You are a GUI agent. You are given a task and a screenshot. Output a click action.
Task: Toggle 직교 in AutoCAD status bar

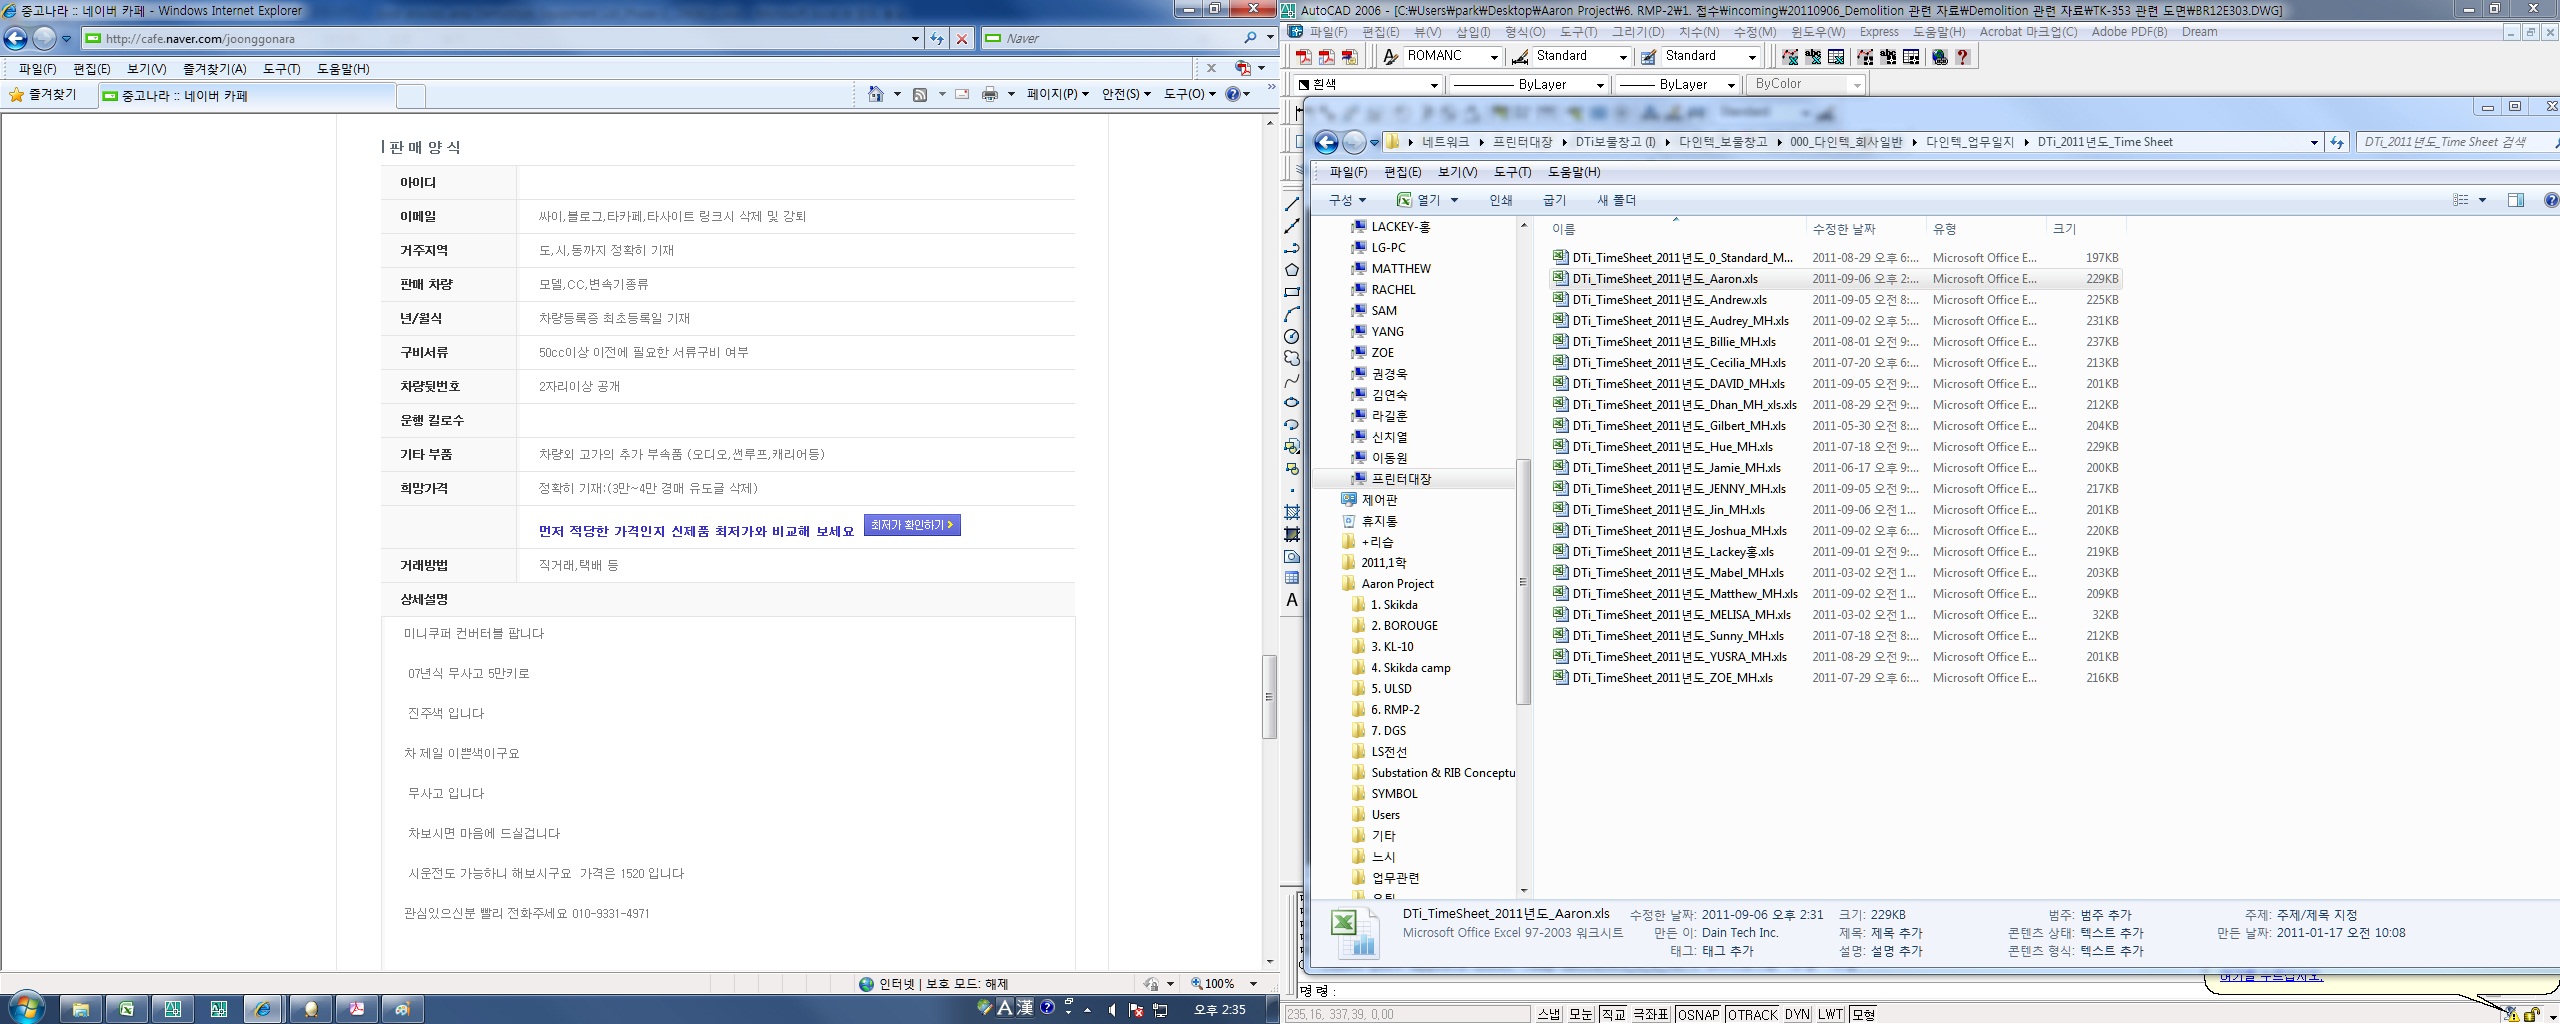click(x=1612, y=1014)
